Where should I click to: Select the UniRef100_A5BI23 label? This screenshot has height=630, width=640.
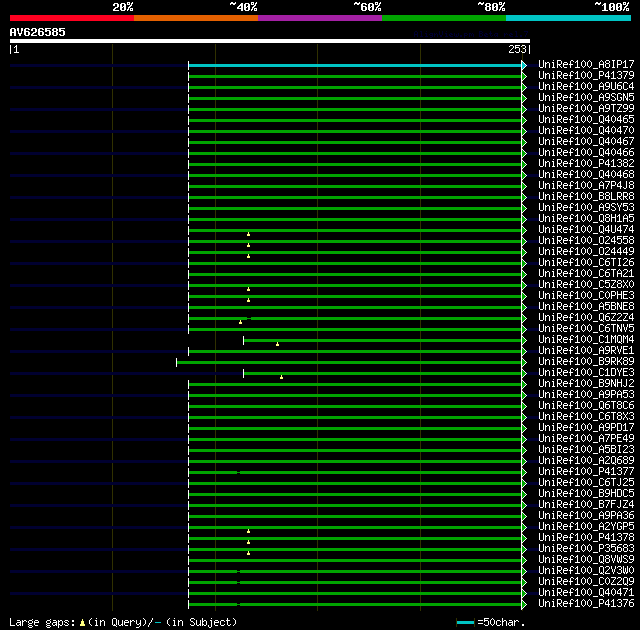(586, 450)
